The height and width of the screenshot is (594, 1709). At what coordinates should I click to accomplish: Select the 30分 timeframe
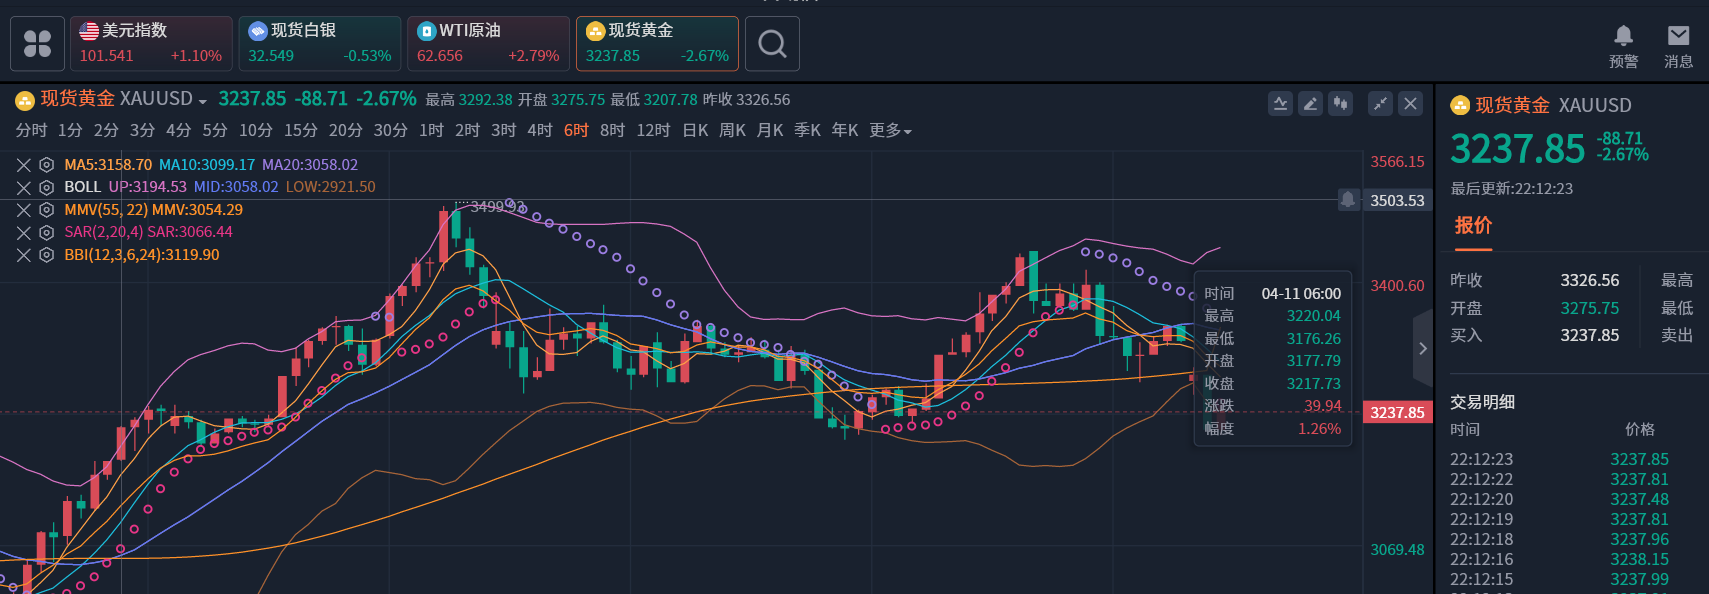[390, 130]
